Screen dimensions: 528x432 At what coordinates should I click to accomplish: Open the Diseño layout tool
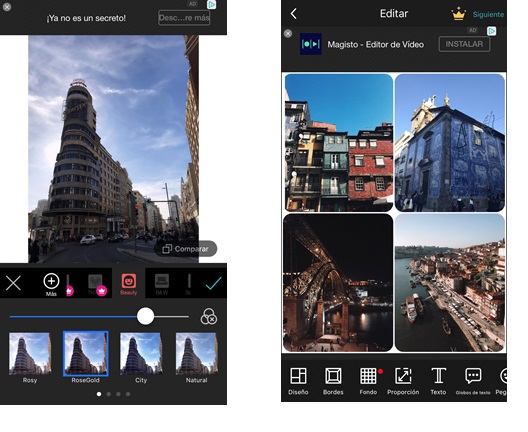coord(298,381)
